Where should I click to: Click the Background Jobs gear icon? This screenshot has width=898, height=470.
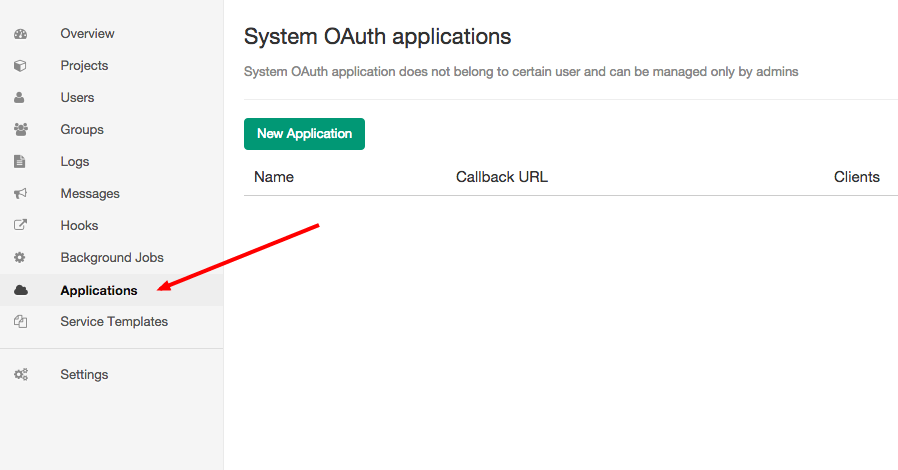[x=20, y=258]
